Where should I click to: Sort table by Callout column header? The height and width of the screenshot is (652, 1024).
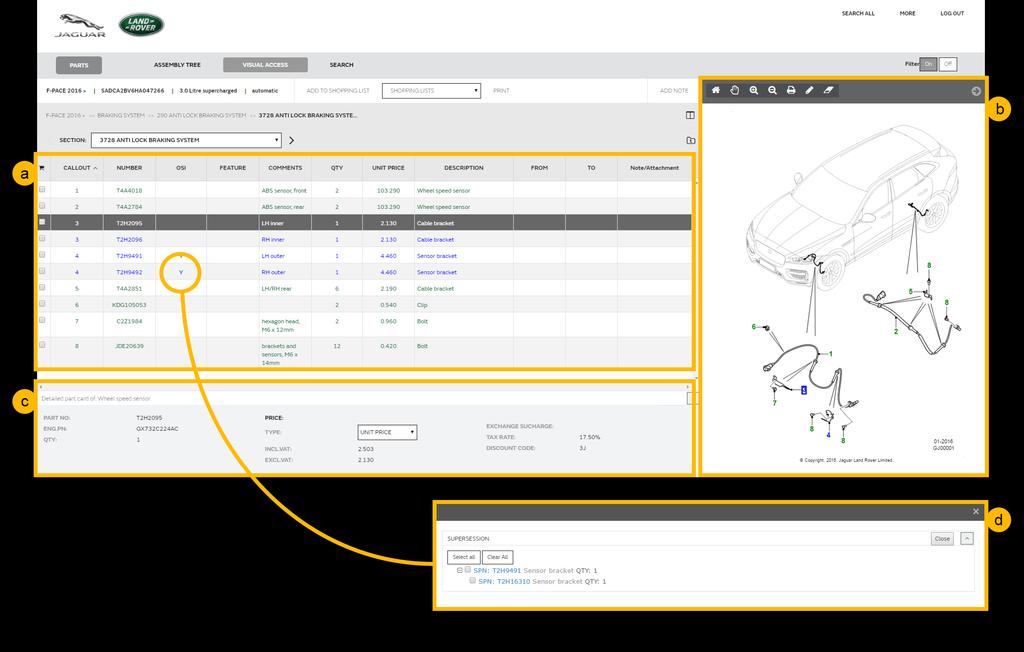(x=77, y=168)
